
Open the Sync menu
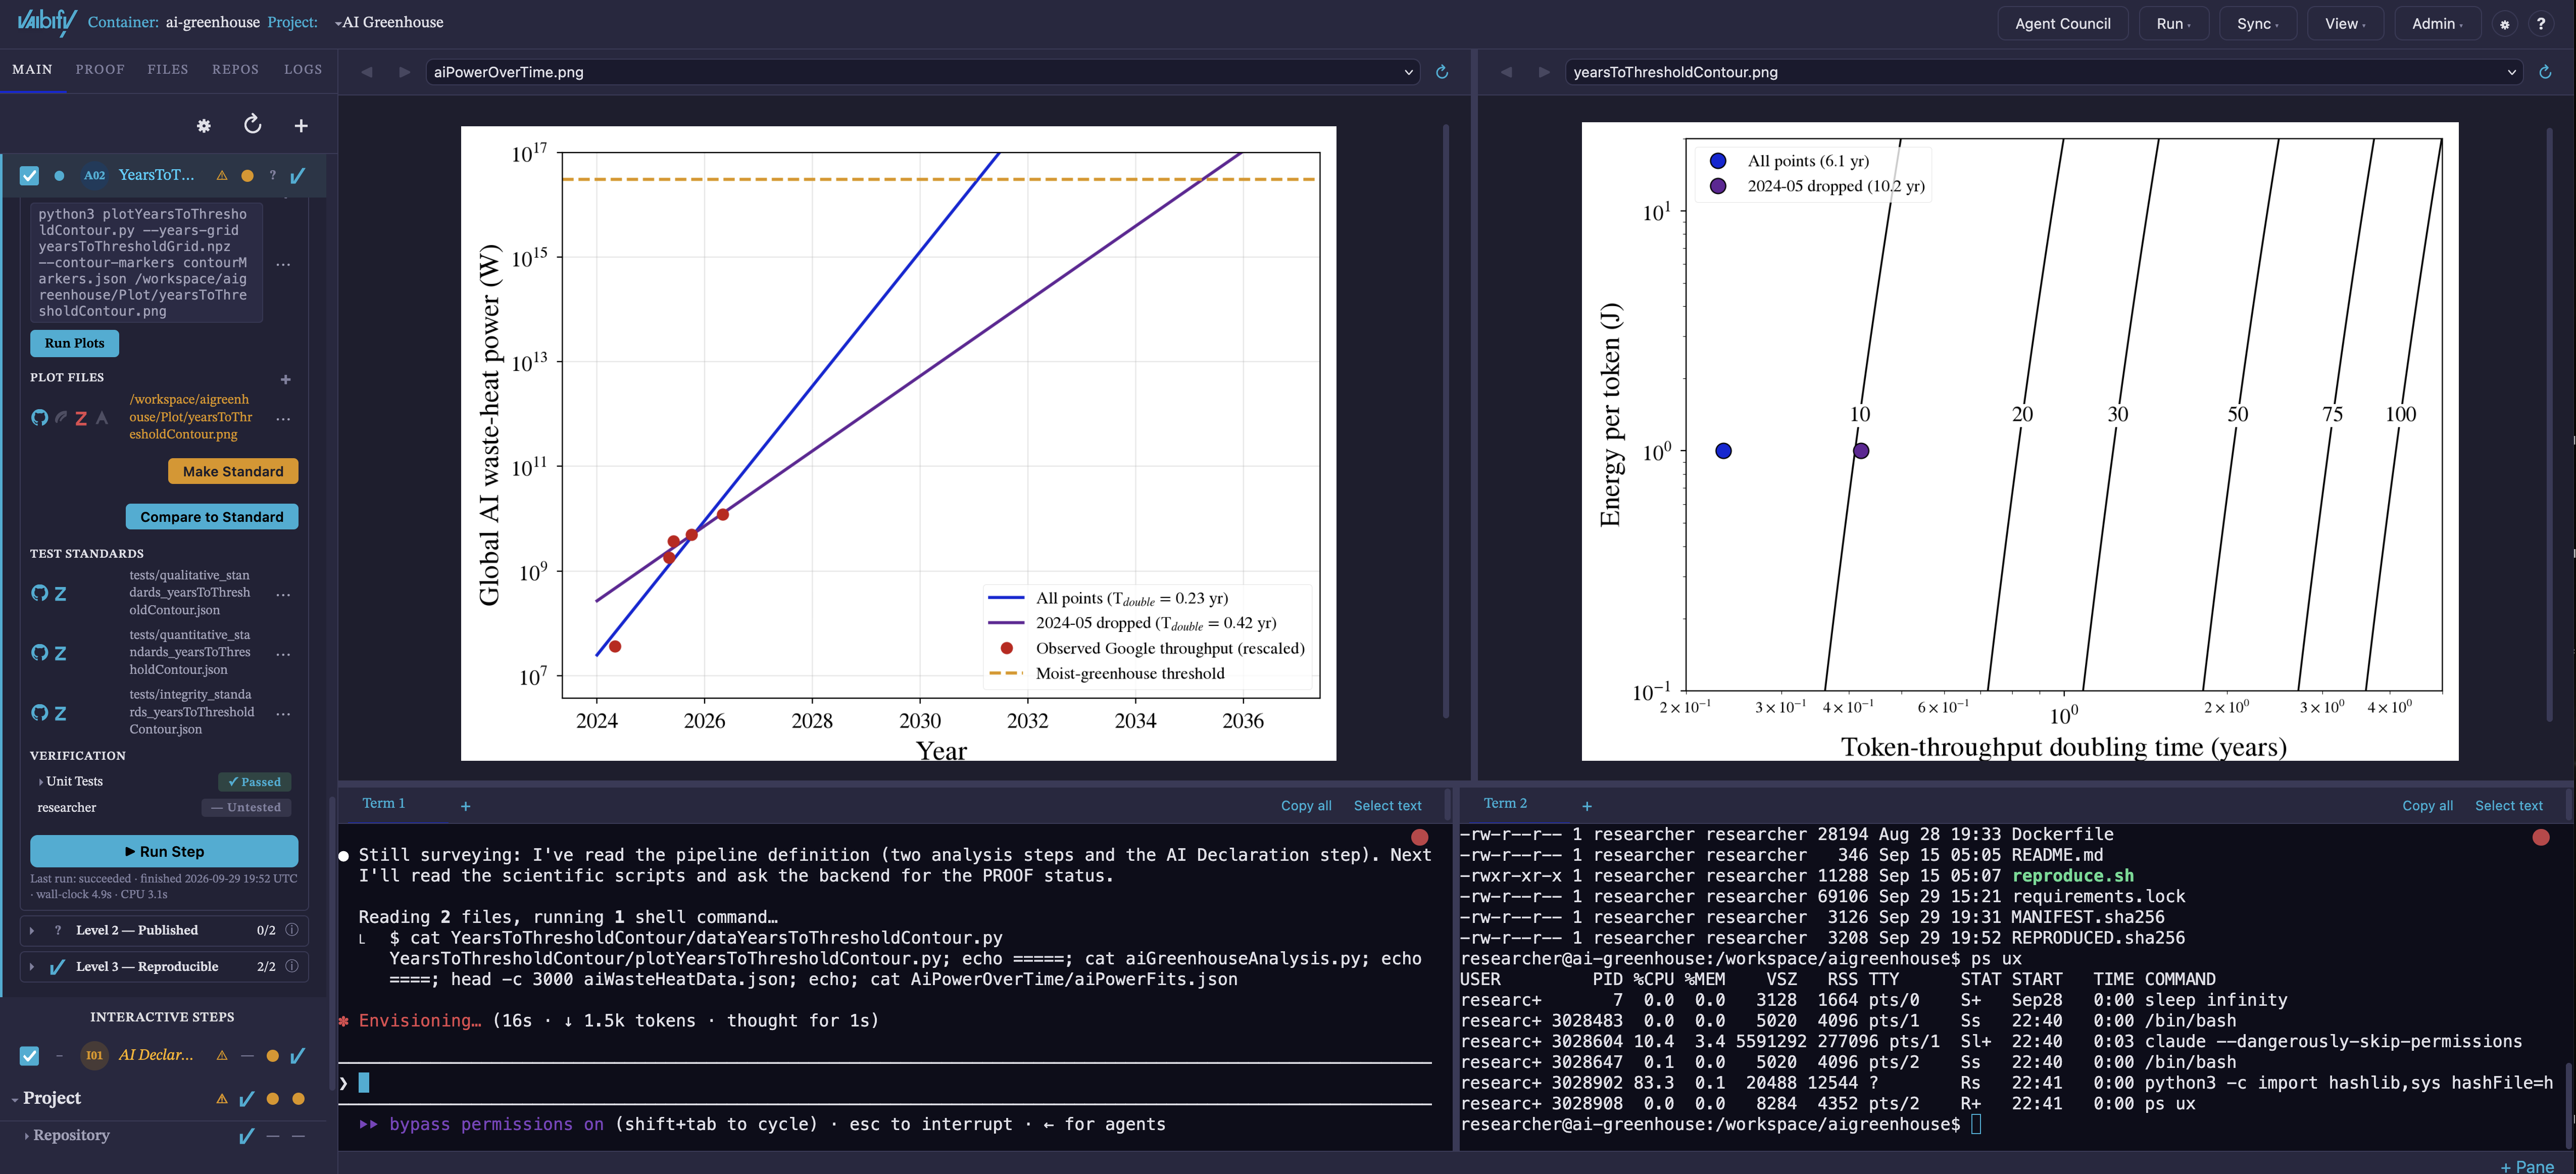[2257, 24]
